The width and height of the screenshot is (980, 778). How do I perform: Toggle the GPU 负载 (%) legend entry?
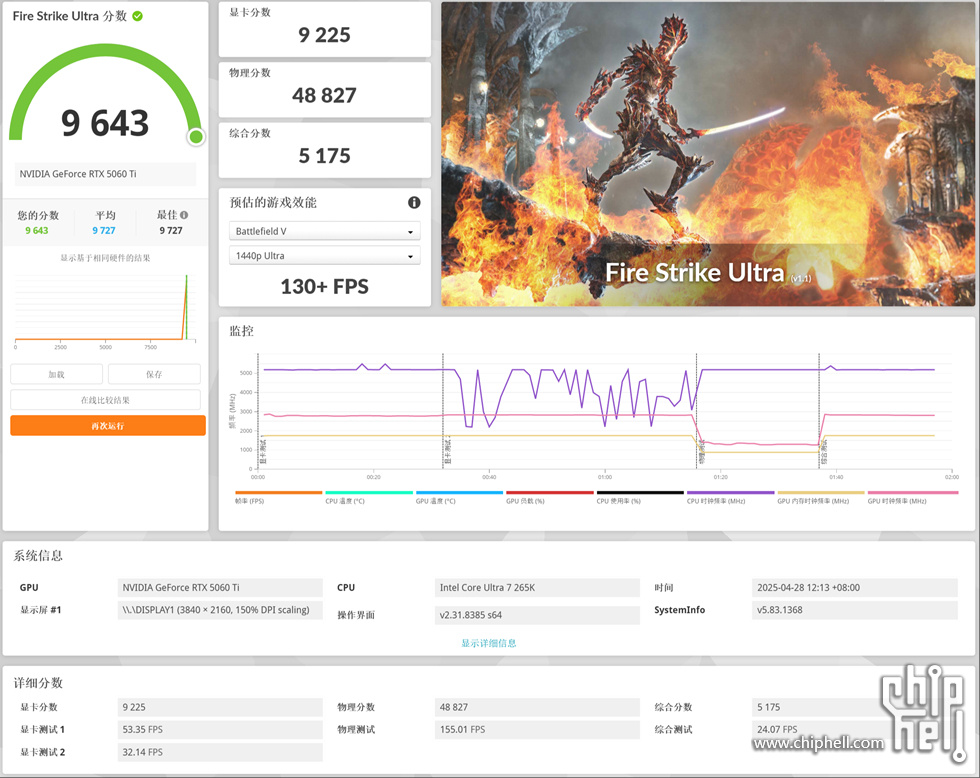pos(549,497)
